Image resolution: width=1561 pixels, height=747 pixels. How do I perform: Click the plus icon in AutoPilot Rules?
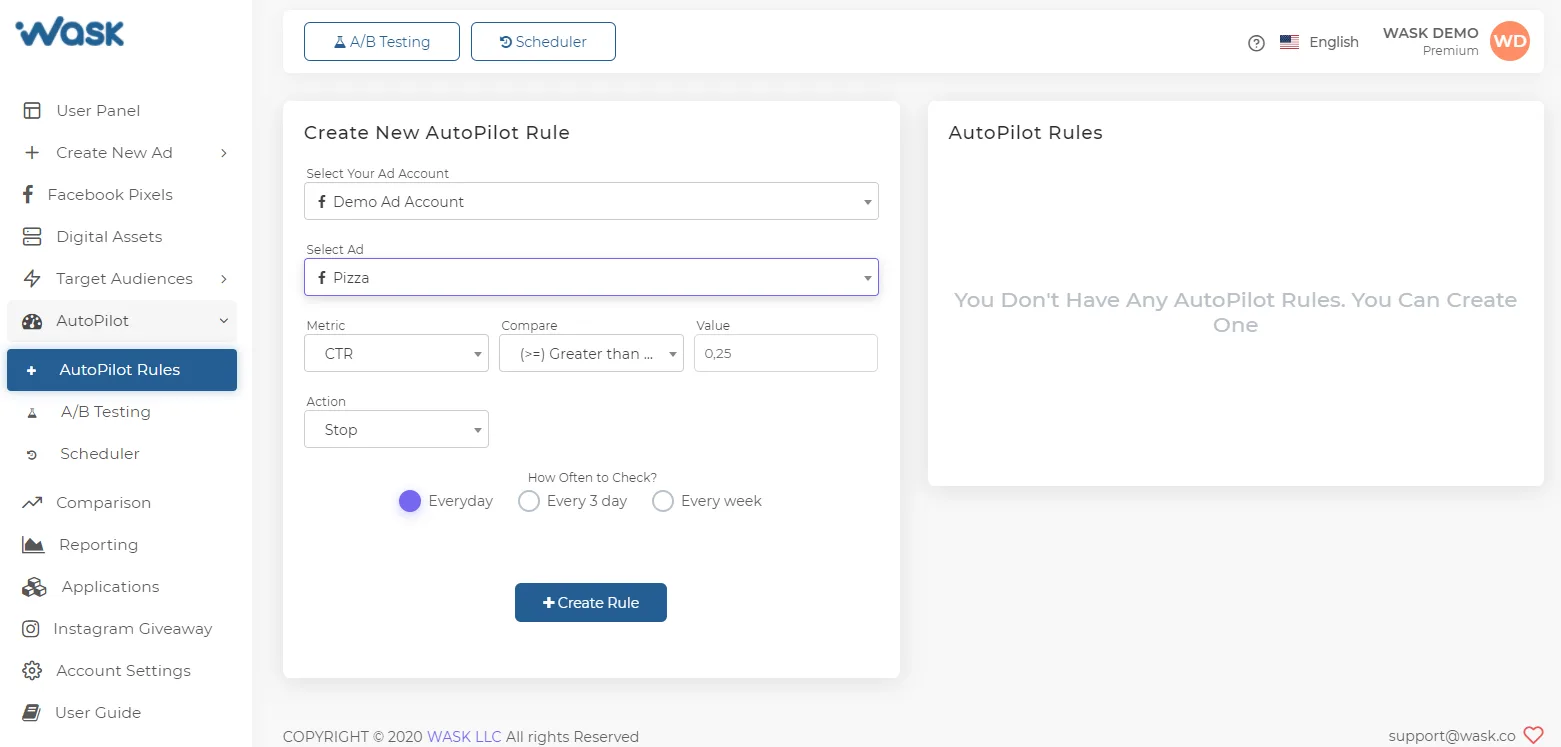coord(31,370)
